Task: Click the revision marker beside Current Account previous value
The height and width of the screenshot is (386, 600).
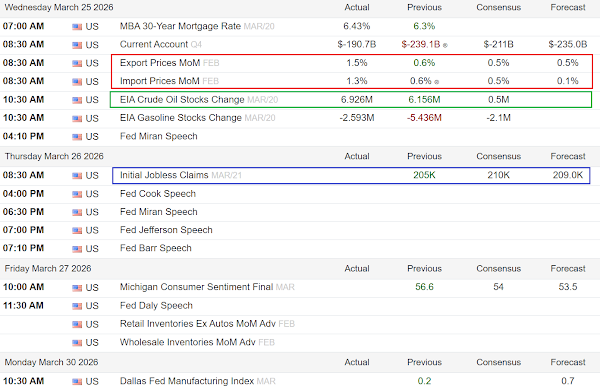Action: (445, 46)
